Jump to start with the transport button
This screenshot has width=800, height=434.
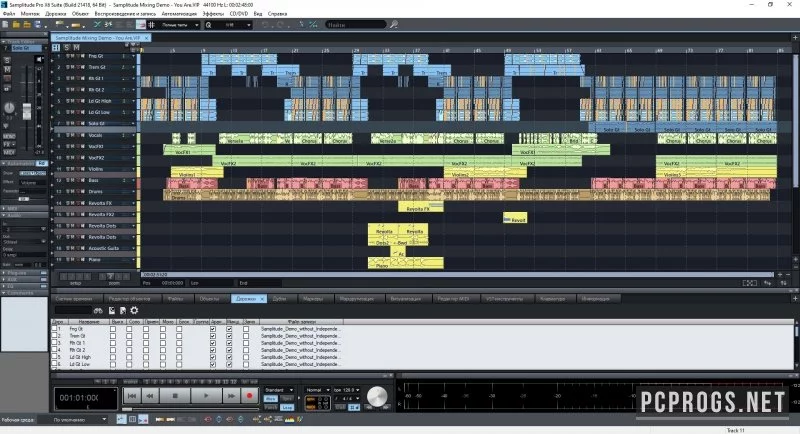pyautogui.click(x=132, y=396)
